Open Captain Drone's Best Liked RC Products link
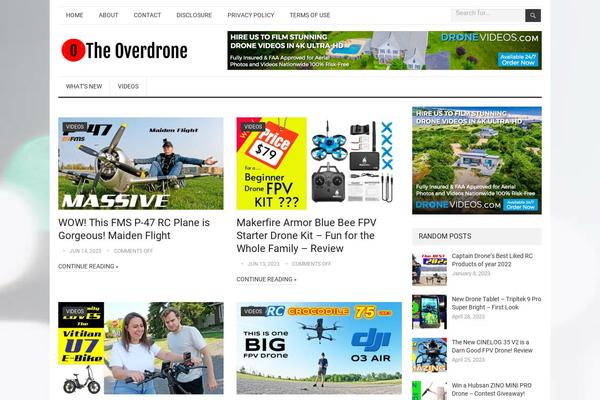 492,260
